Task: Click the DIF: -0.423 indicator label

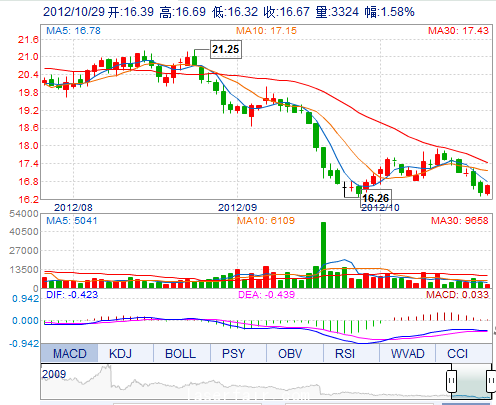Action: (72, 295)
